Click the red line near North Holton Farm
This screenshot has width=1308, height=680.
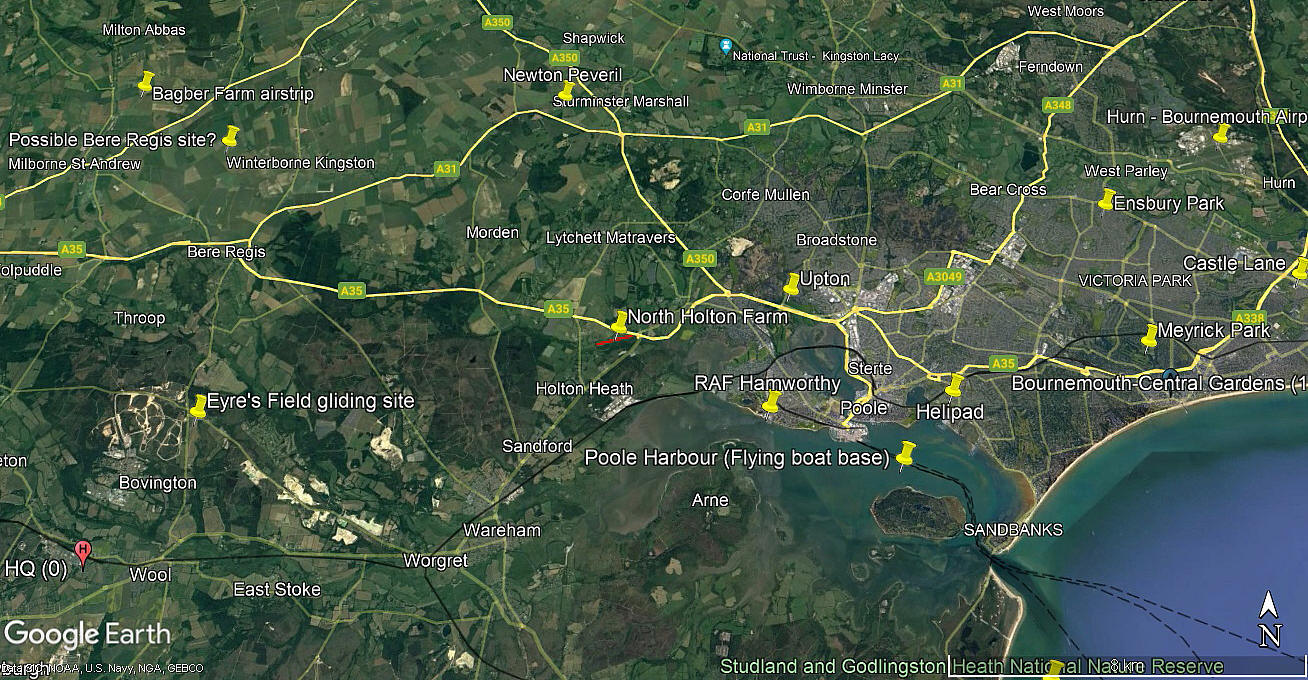pos(615,340)
